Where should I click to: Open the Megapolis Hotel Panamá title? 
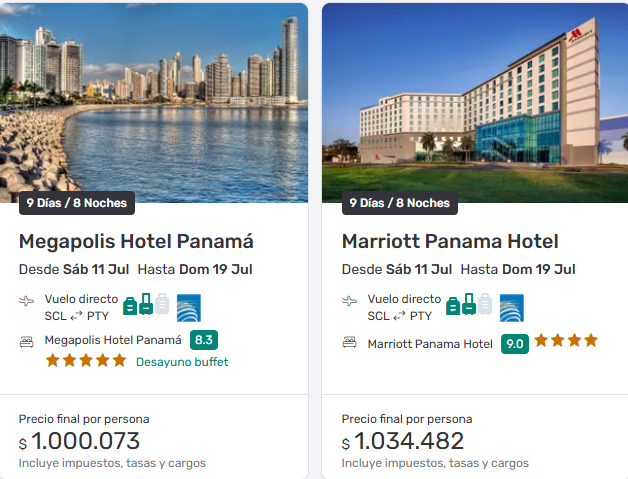click(x=136, y=242)
